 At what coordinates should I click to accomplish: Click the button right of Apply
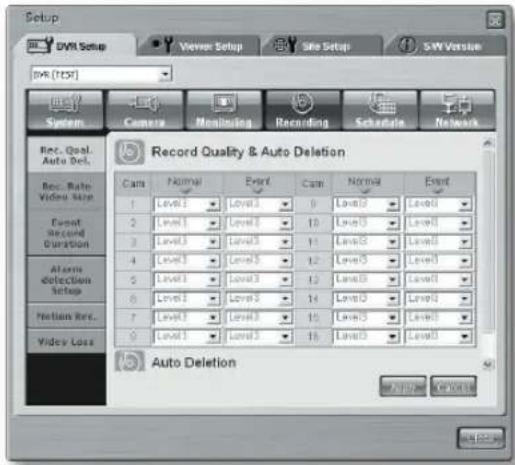click(x=453, y=387)
